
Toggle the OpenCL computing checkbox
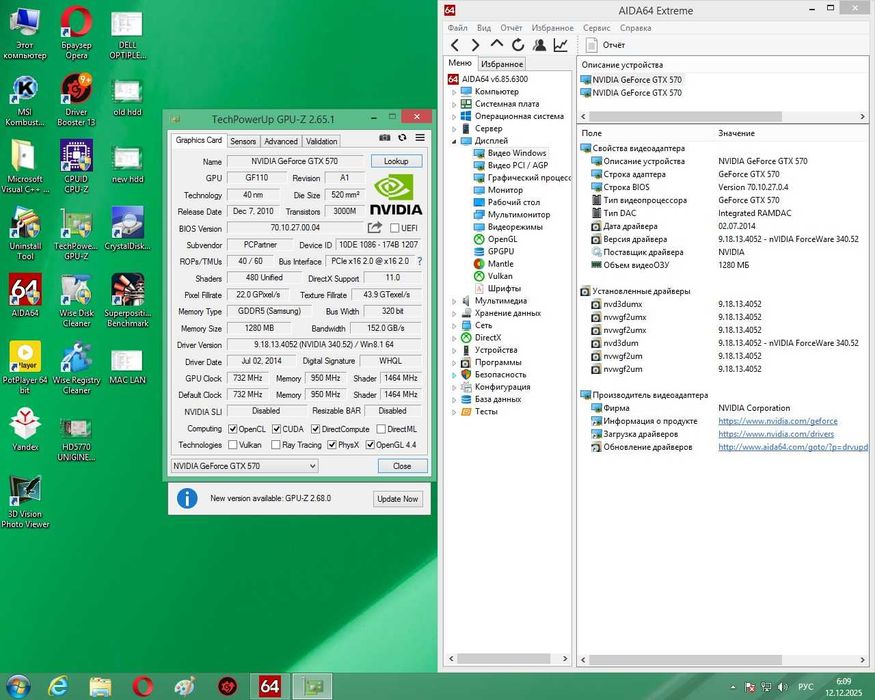point(233,429)
